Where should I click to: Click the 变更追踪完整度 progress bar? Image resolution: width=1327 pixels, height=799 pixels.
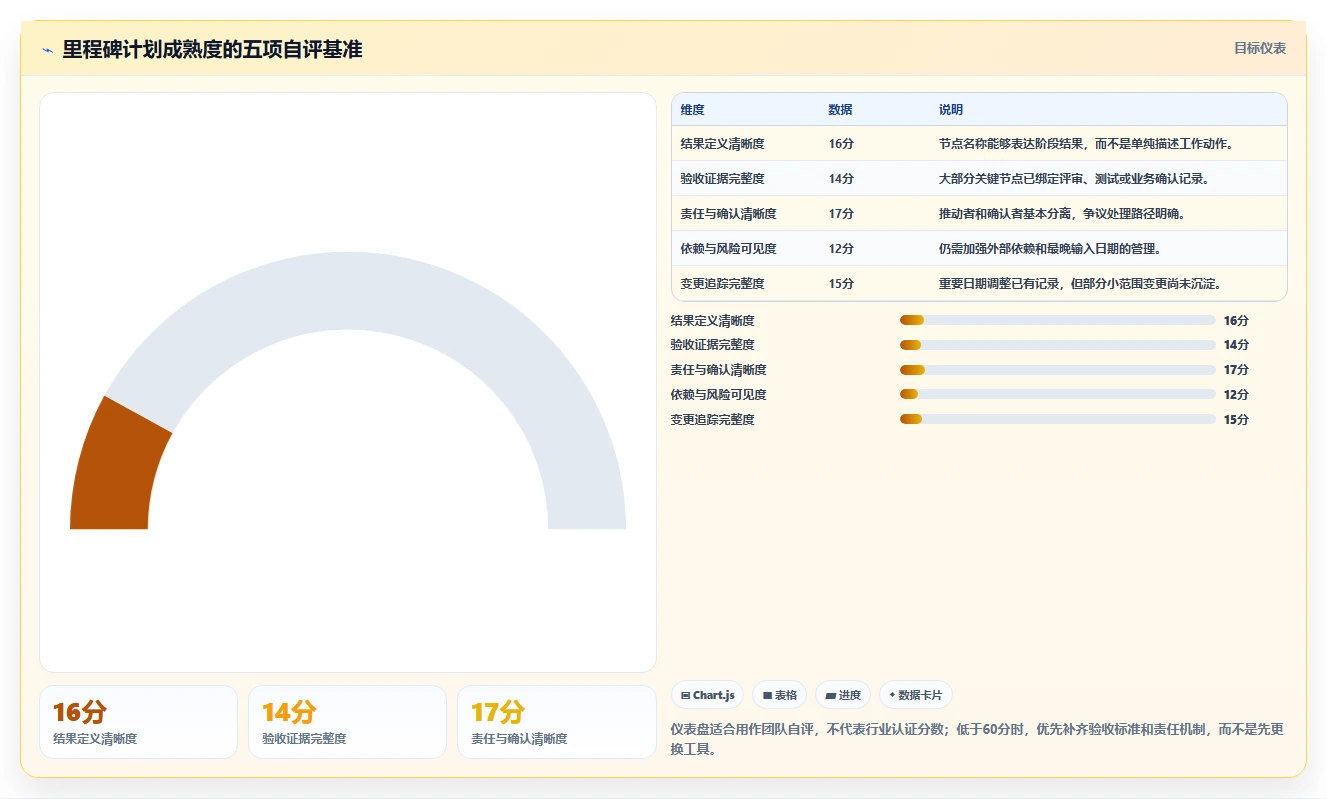(x=1057, y=419)
